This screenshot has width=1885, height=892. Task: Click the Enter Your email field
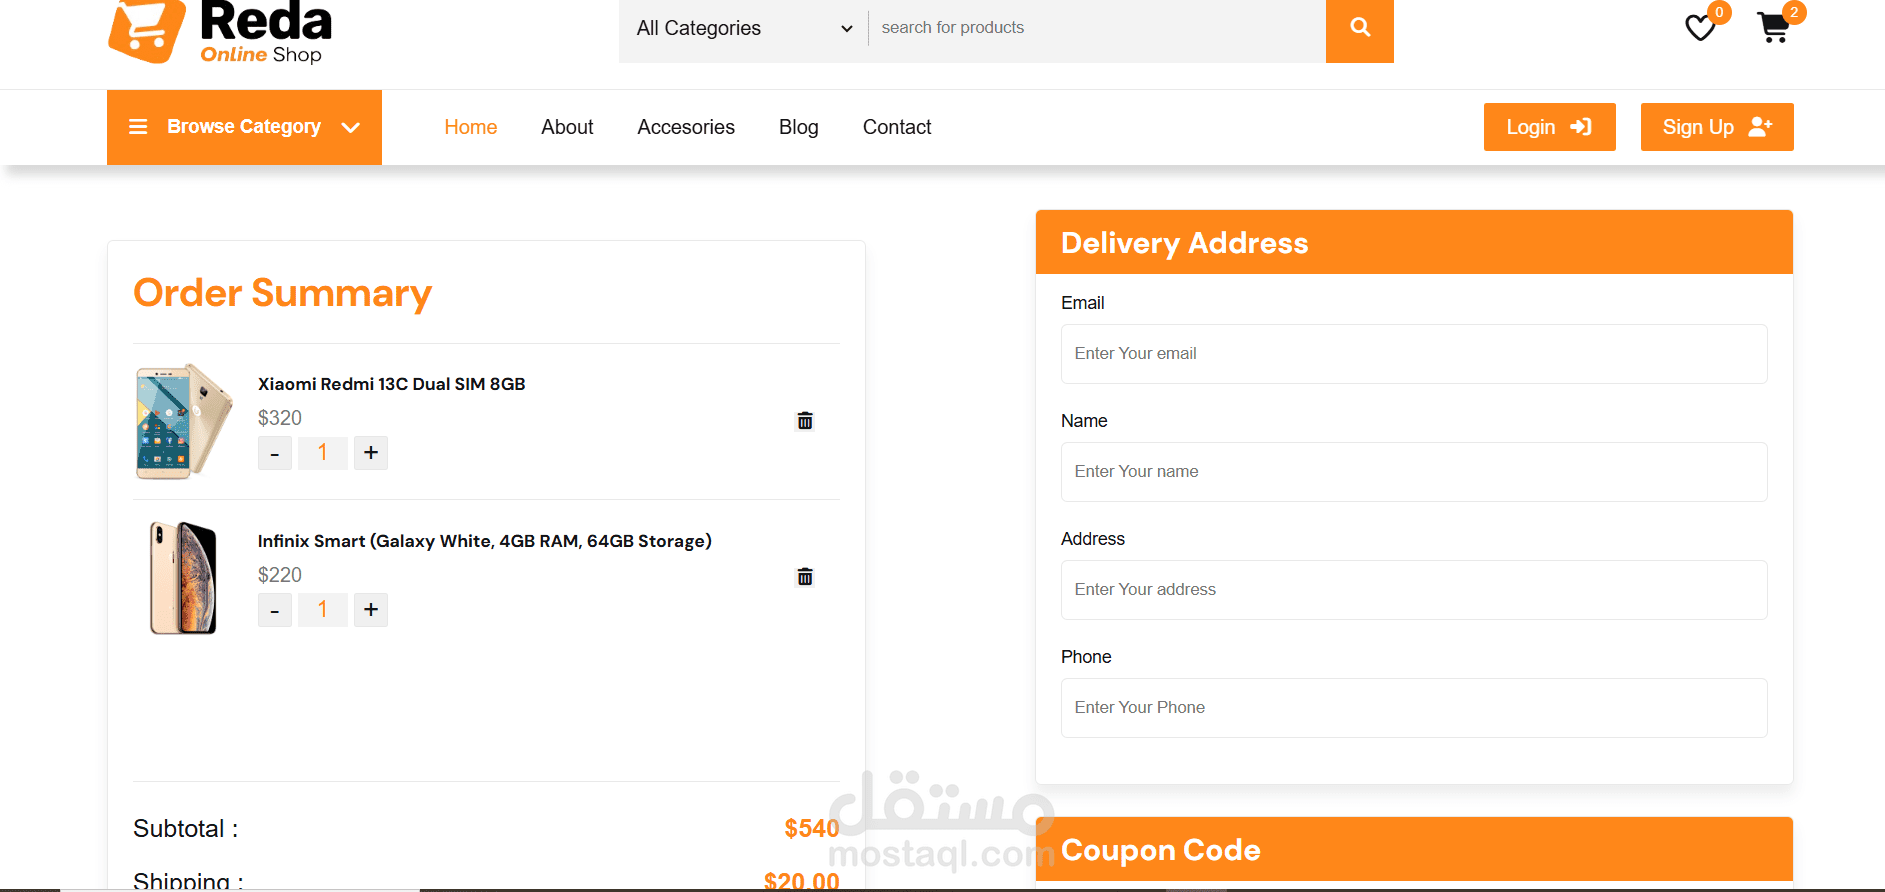click(x=1414, y=354)
